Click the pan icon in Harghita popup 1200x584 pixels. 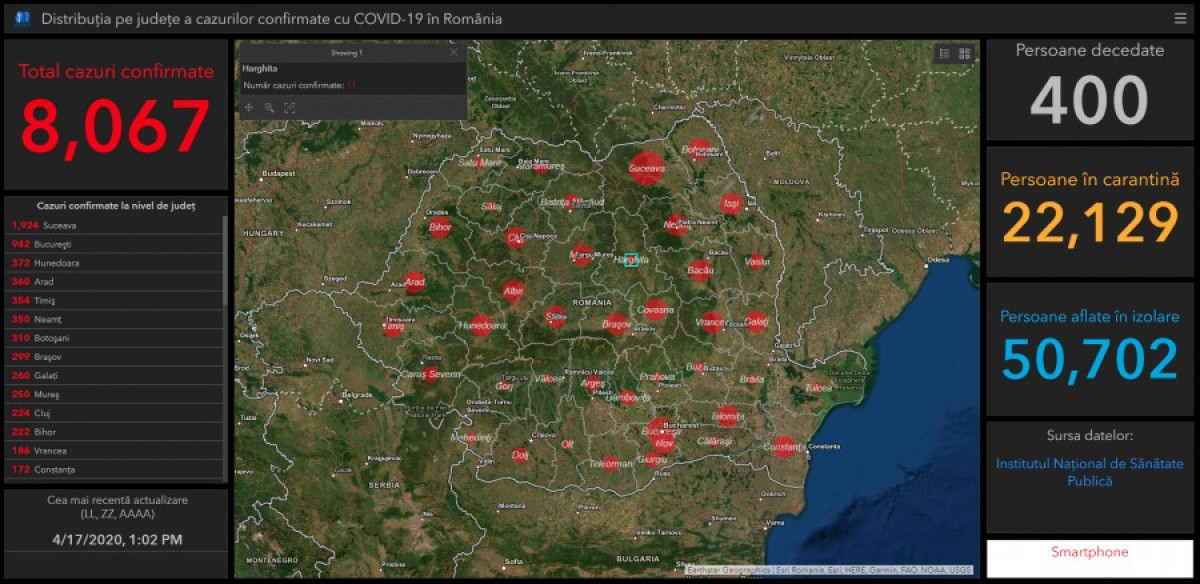pos(249,107)
